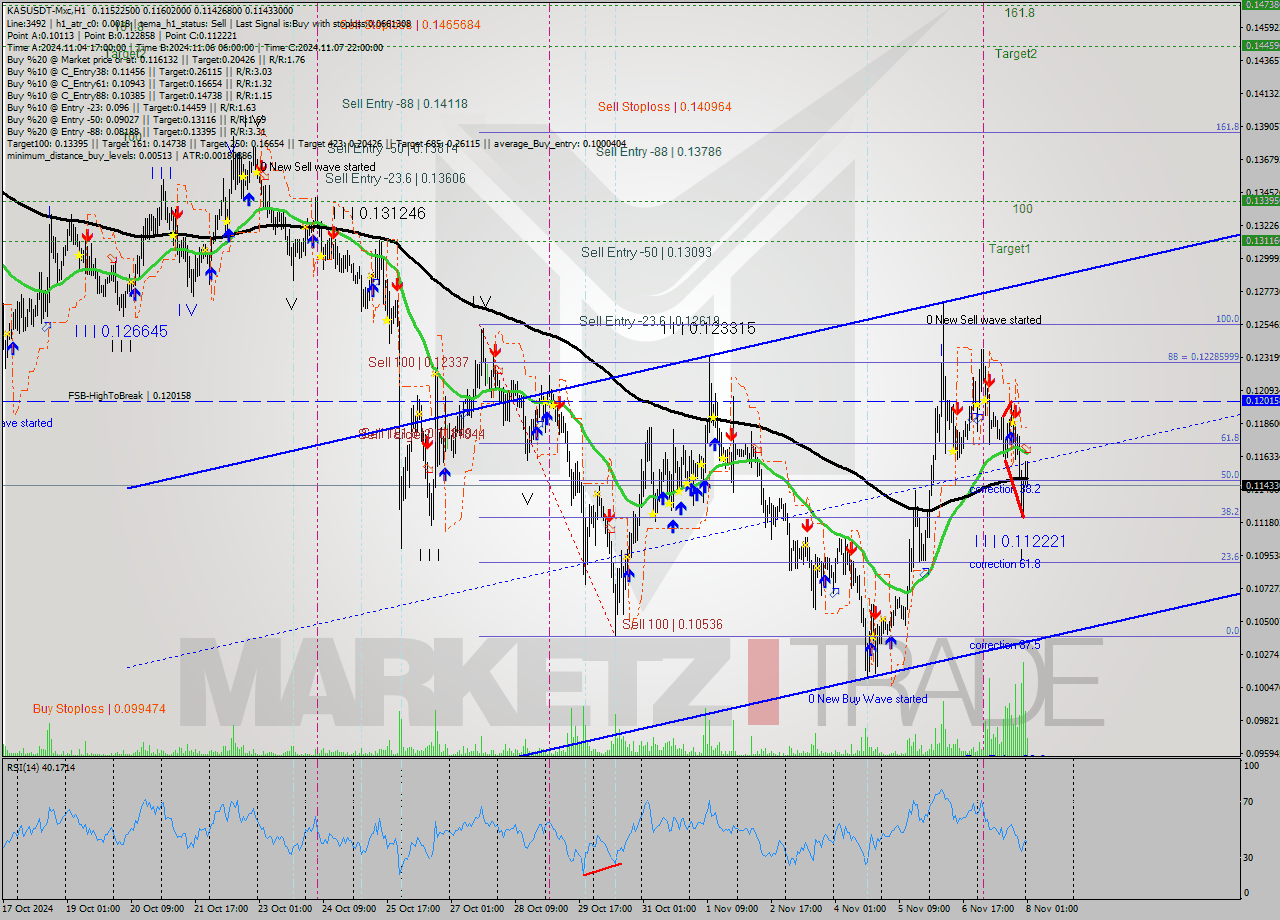Viewport: 1280px width, 920px height.
Task: Select the 'Sell 100 | 0.12337' label
Action: coord(418,362)
